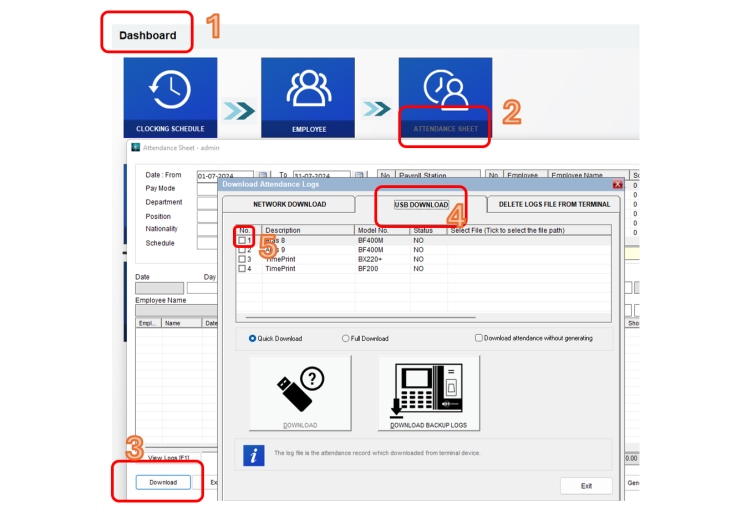Click the USB Download icon button
Viewport: 740px width, 518px height.
(x=300, y=393)
